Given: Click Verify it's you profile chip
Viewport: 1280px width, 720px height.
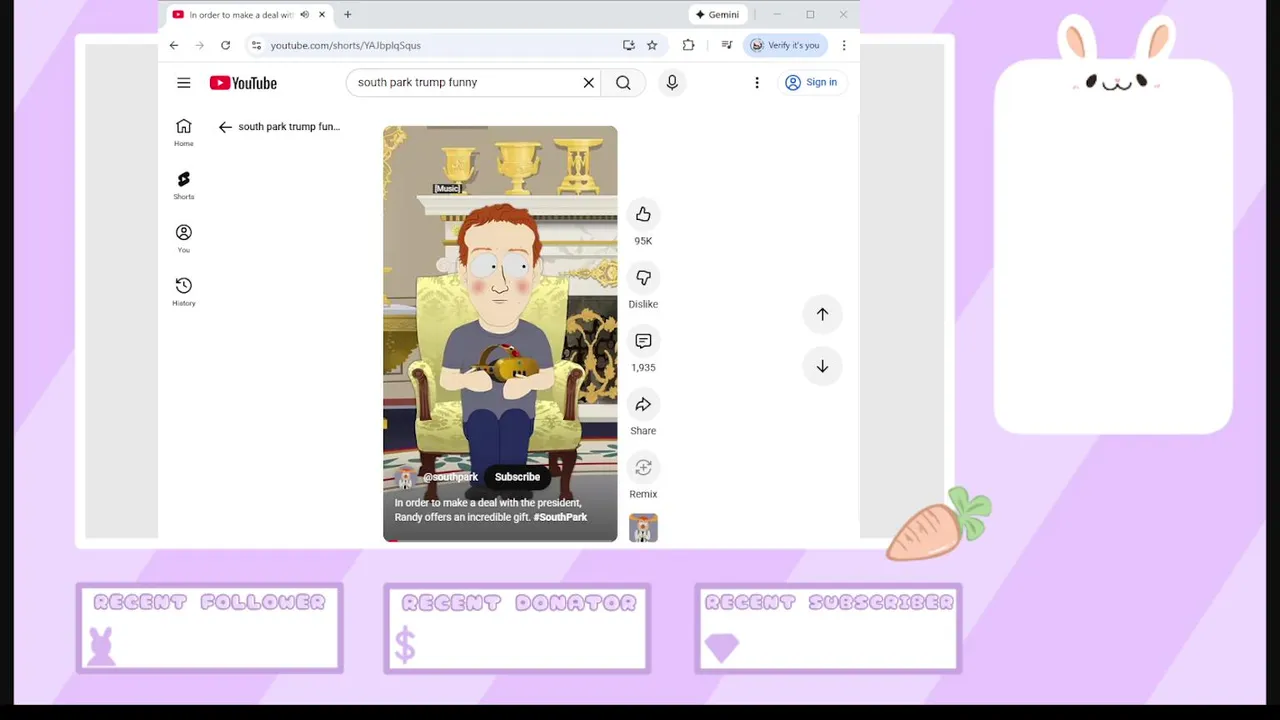Looking at the screenshot, I should pos(785,45).
